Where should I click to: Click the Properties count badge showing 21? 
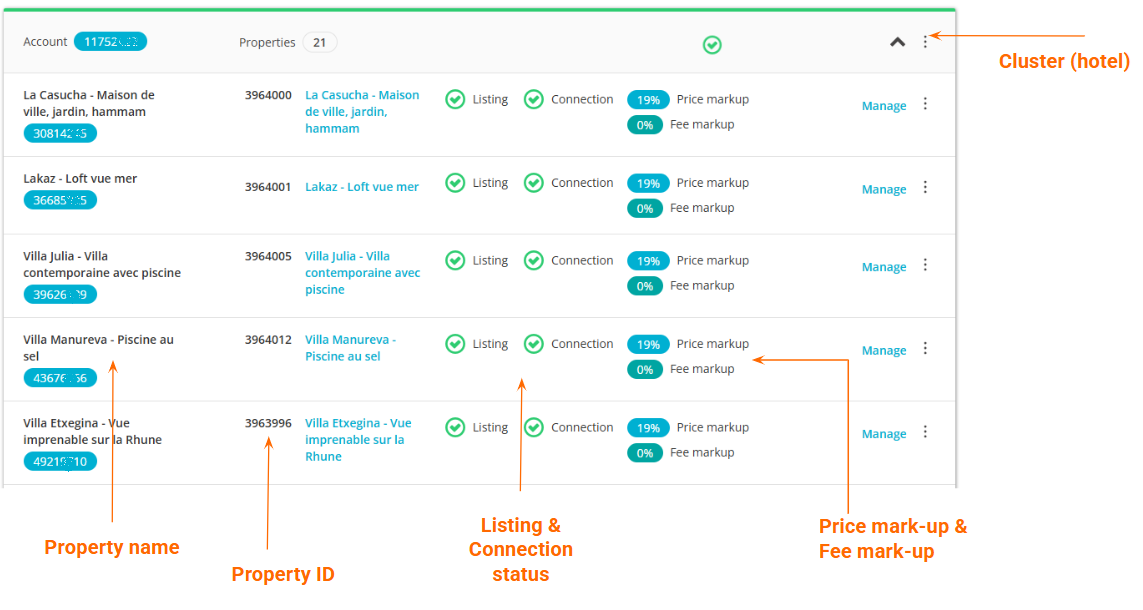(320, 42)
